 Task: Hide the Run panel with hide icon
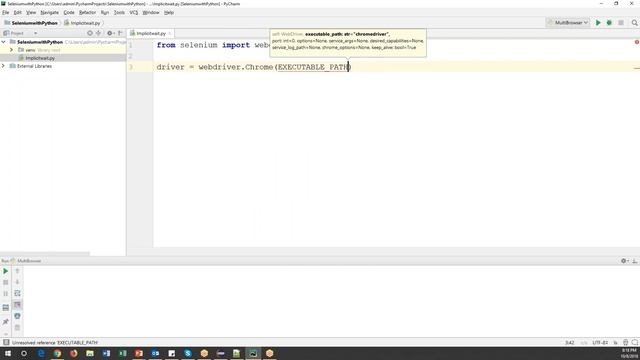pyautogui.click(x=634, y=260)
